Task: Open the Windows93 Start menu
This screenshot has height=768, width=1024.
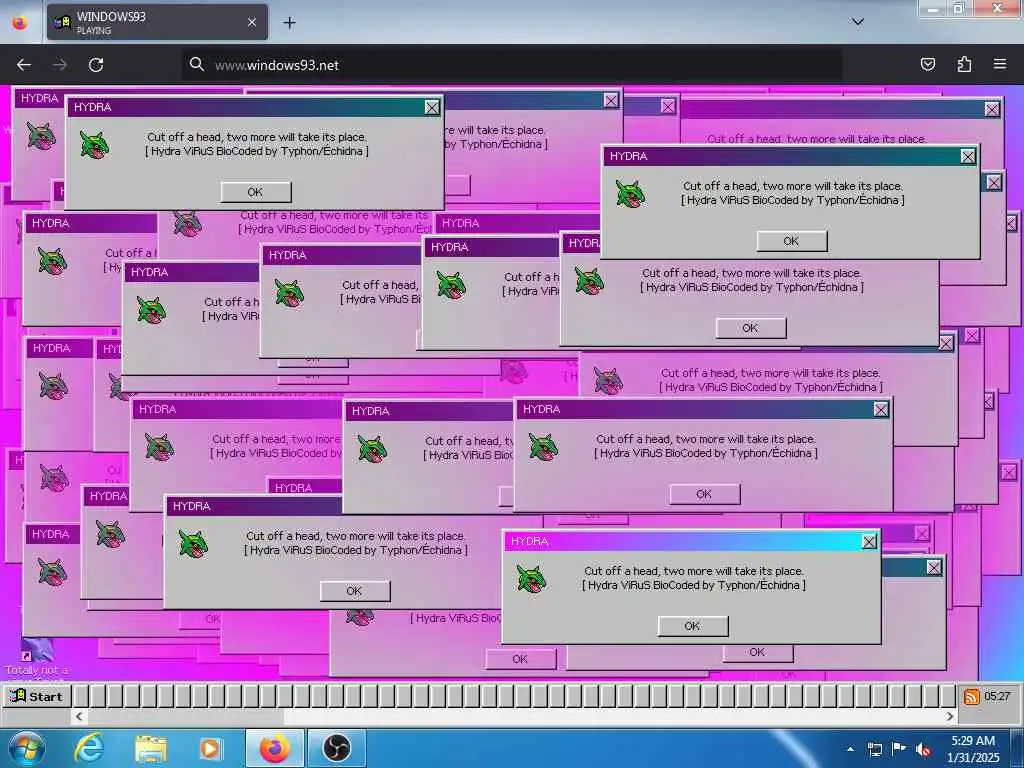Action: 36,696
